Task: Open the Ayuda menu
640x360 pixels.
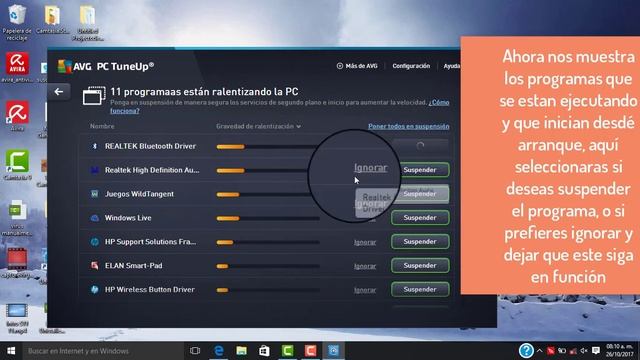Action: [x=451, y=66]
